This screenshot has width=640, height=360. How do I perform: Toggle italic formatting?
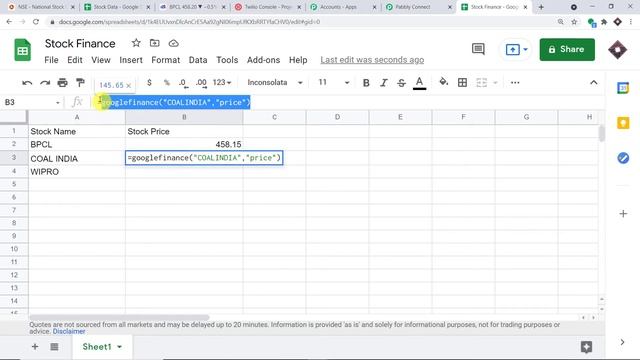(384, 83)
